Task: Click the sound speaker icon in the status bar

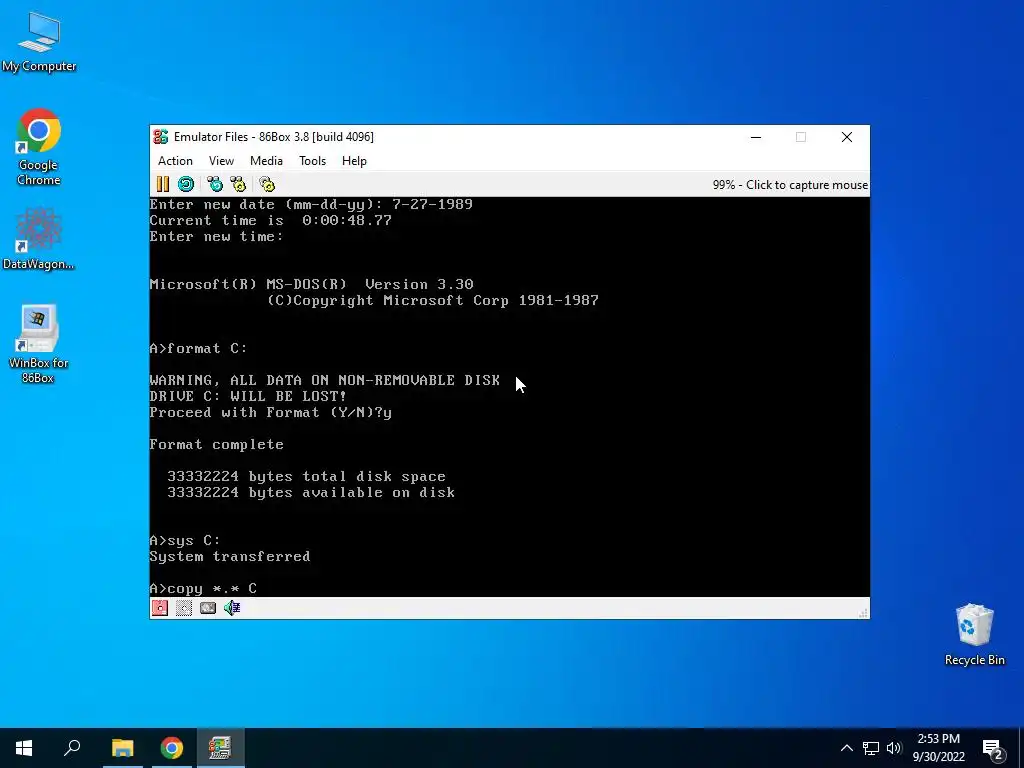Action: point(232,608)
